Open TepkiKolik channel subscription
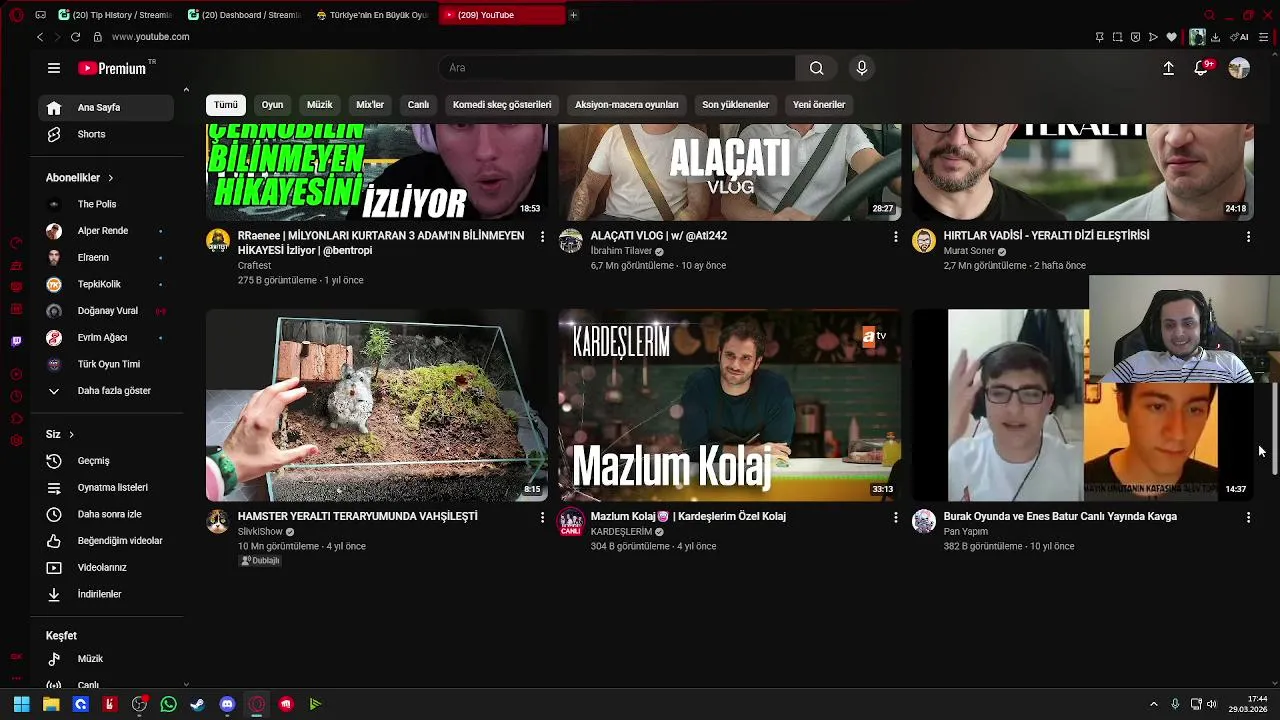 [x=108, y=284]
